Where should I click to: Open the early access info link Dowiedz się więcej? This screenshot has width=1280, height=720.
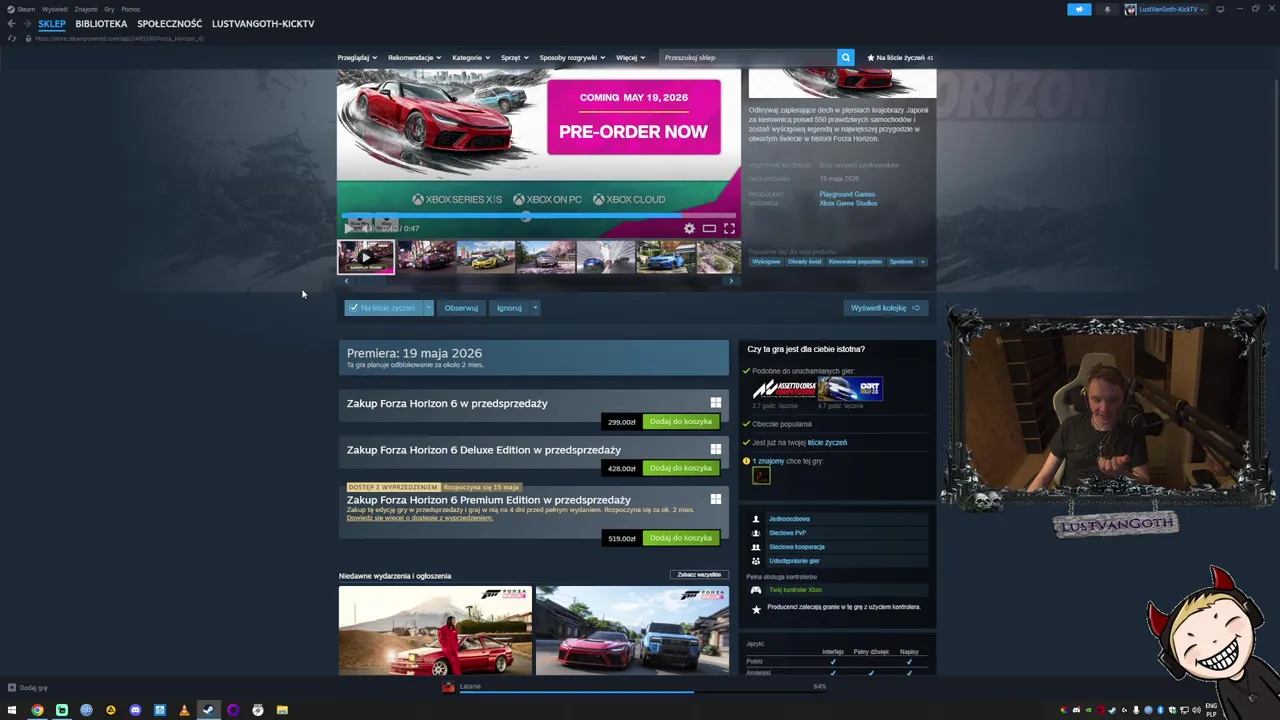click(420, 518)
